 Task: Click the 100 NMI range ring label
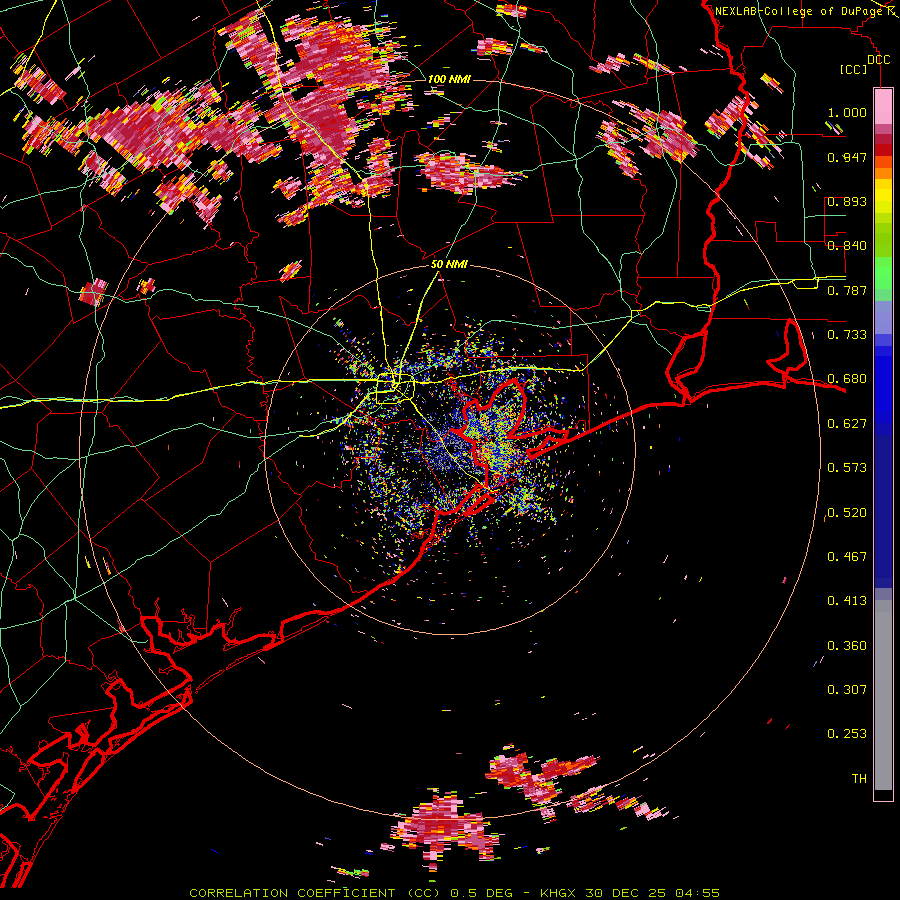click(449, 79)
